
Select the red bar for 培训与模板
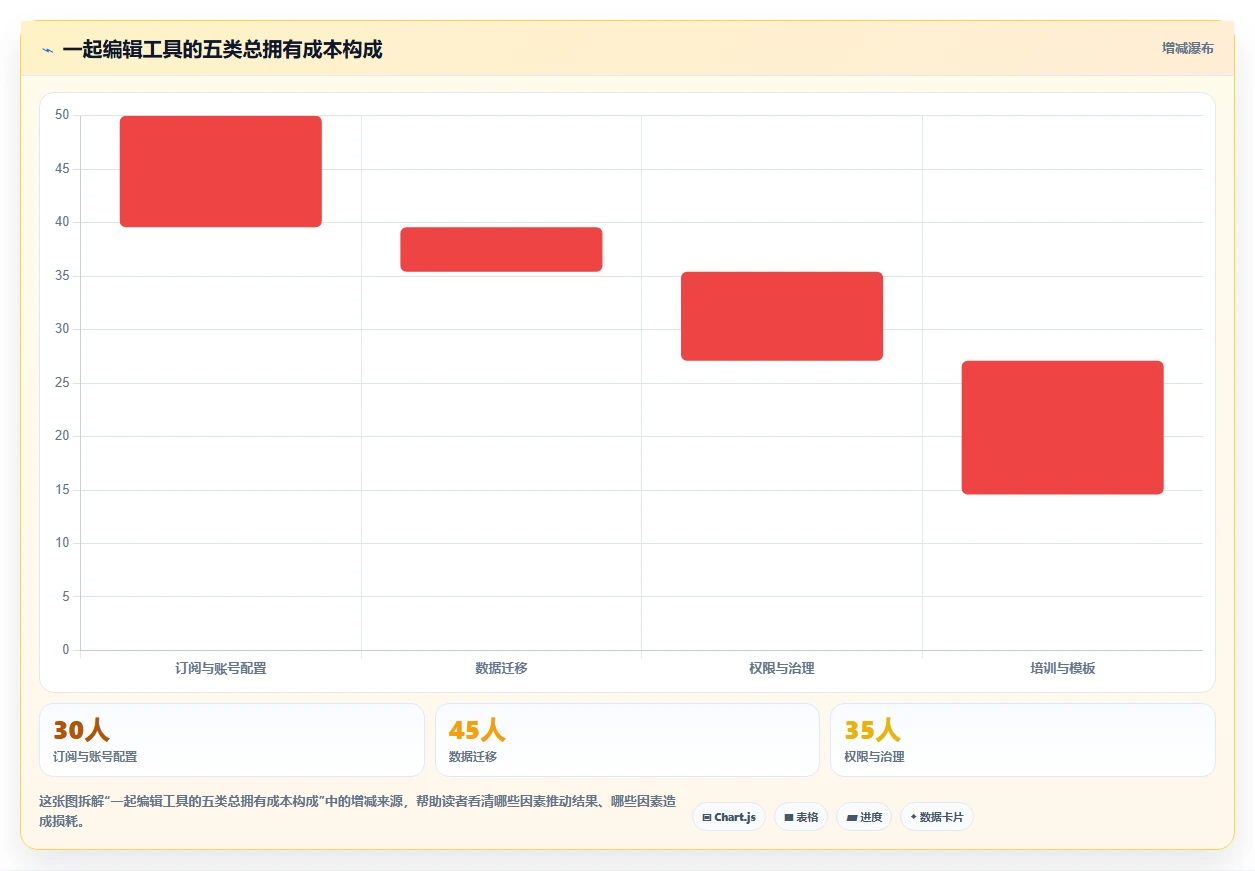[1063, 427]
